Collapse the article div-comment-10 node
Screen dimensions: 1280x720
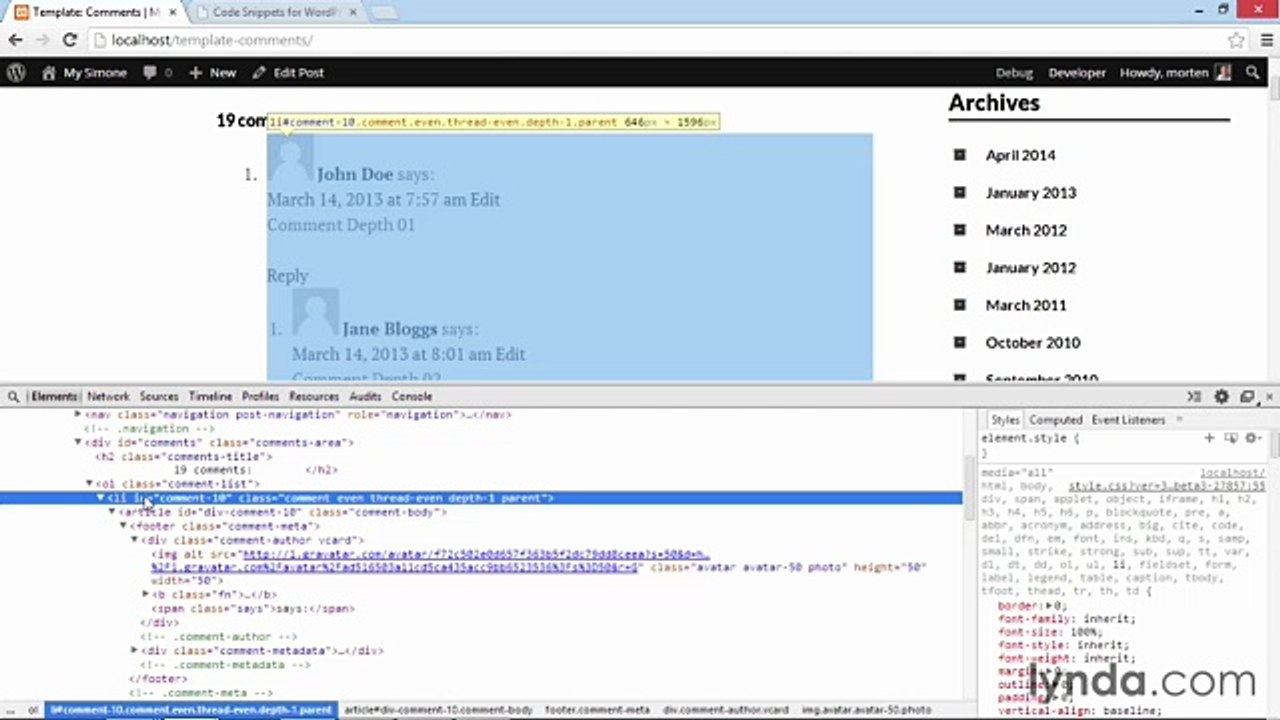[112, 512]
